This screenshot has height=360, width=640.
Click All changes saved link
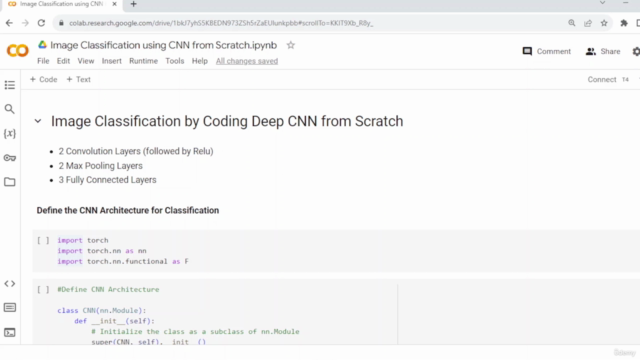click(x=247, y=61)
